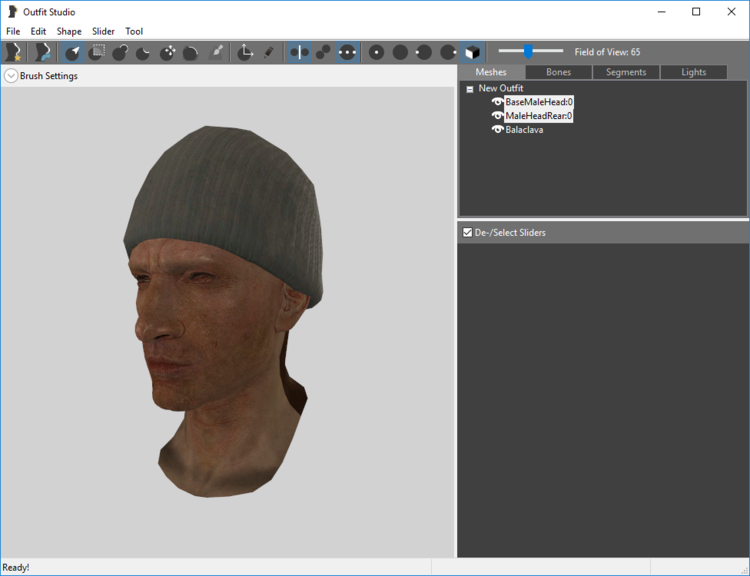Toggle X-mirror editing mode
Image resolution: width=750 pixels, height=576 pixels.
click(x=299, y=52)
